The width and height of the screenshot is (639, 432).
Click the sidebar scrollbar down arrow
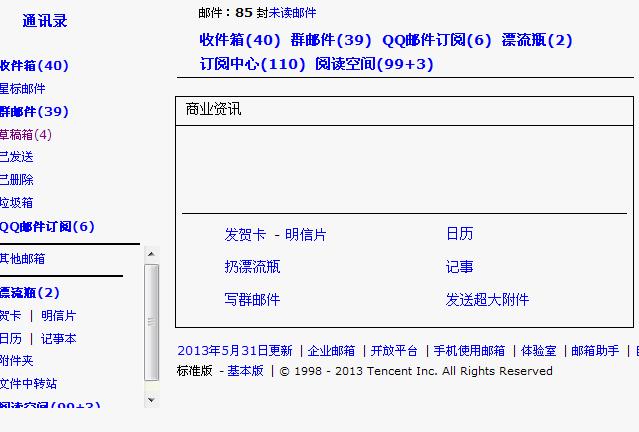coord(151,400)
